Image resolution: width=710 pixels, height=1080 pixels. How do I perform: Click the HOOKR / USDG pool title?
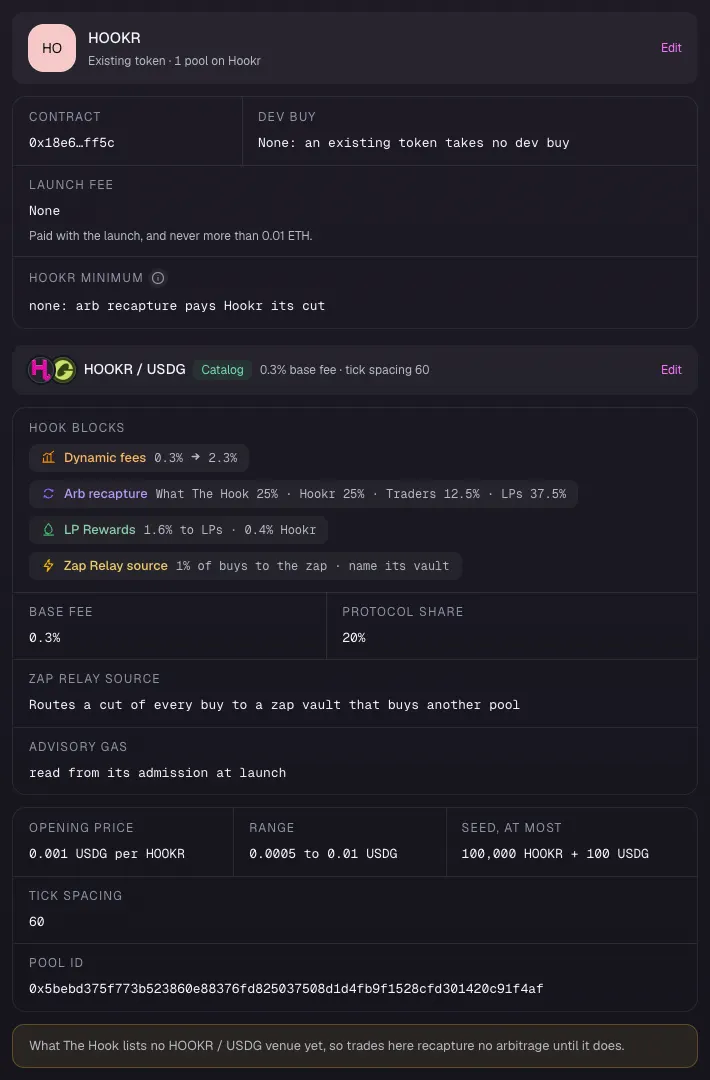pos(134,369)
